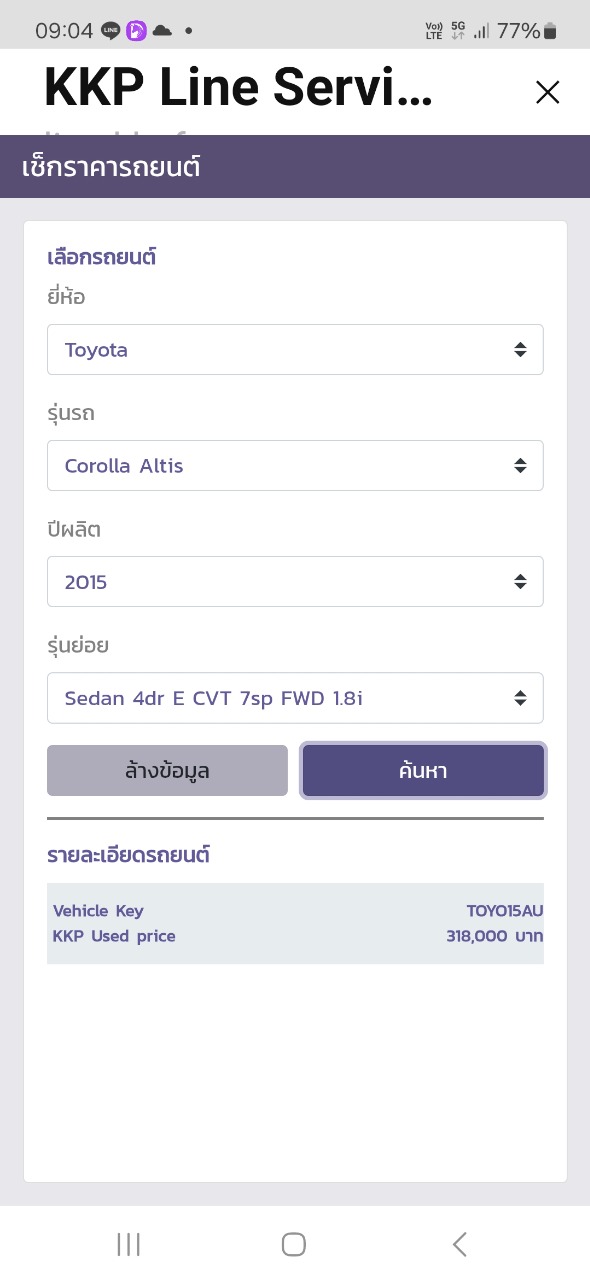Tap the 5G signal indicator icon
Screen dimensions: 590x1280
(x=458, y=31)
